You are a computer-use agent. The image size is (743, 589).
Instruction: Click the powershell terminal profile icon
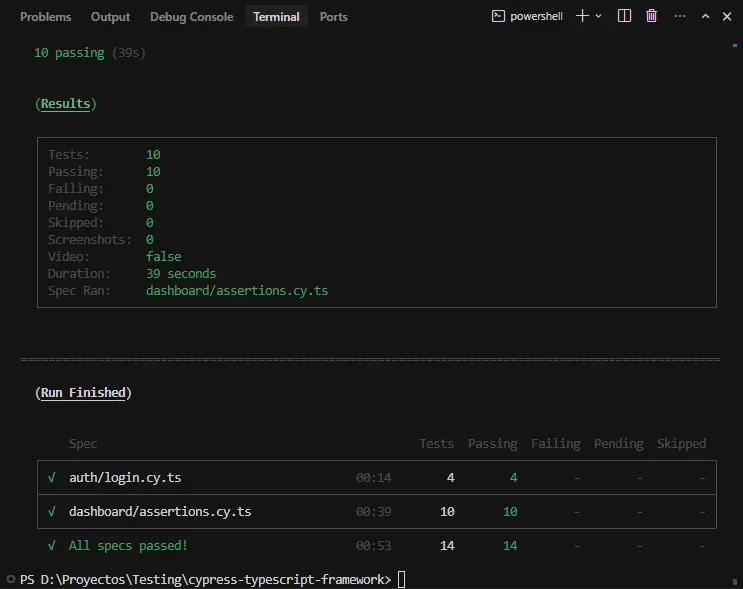click(498, 16)
